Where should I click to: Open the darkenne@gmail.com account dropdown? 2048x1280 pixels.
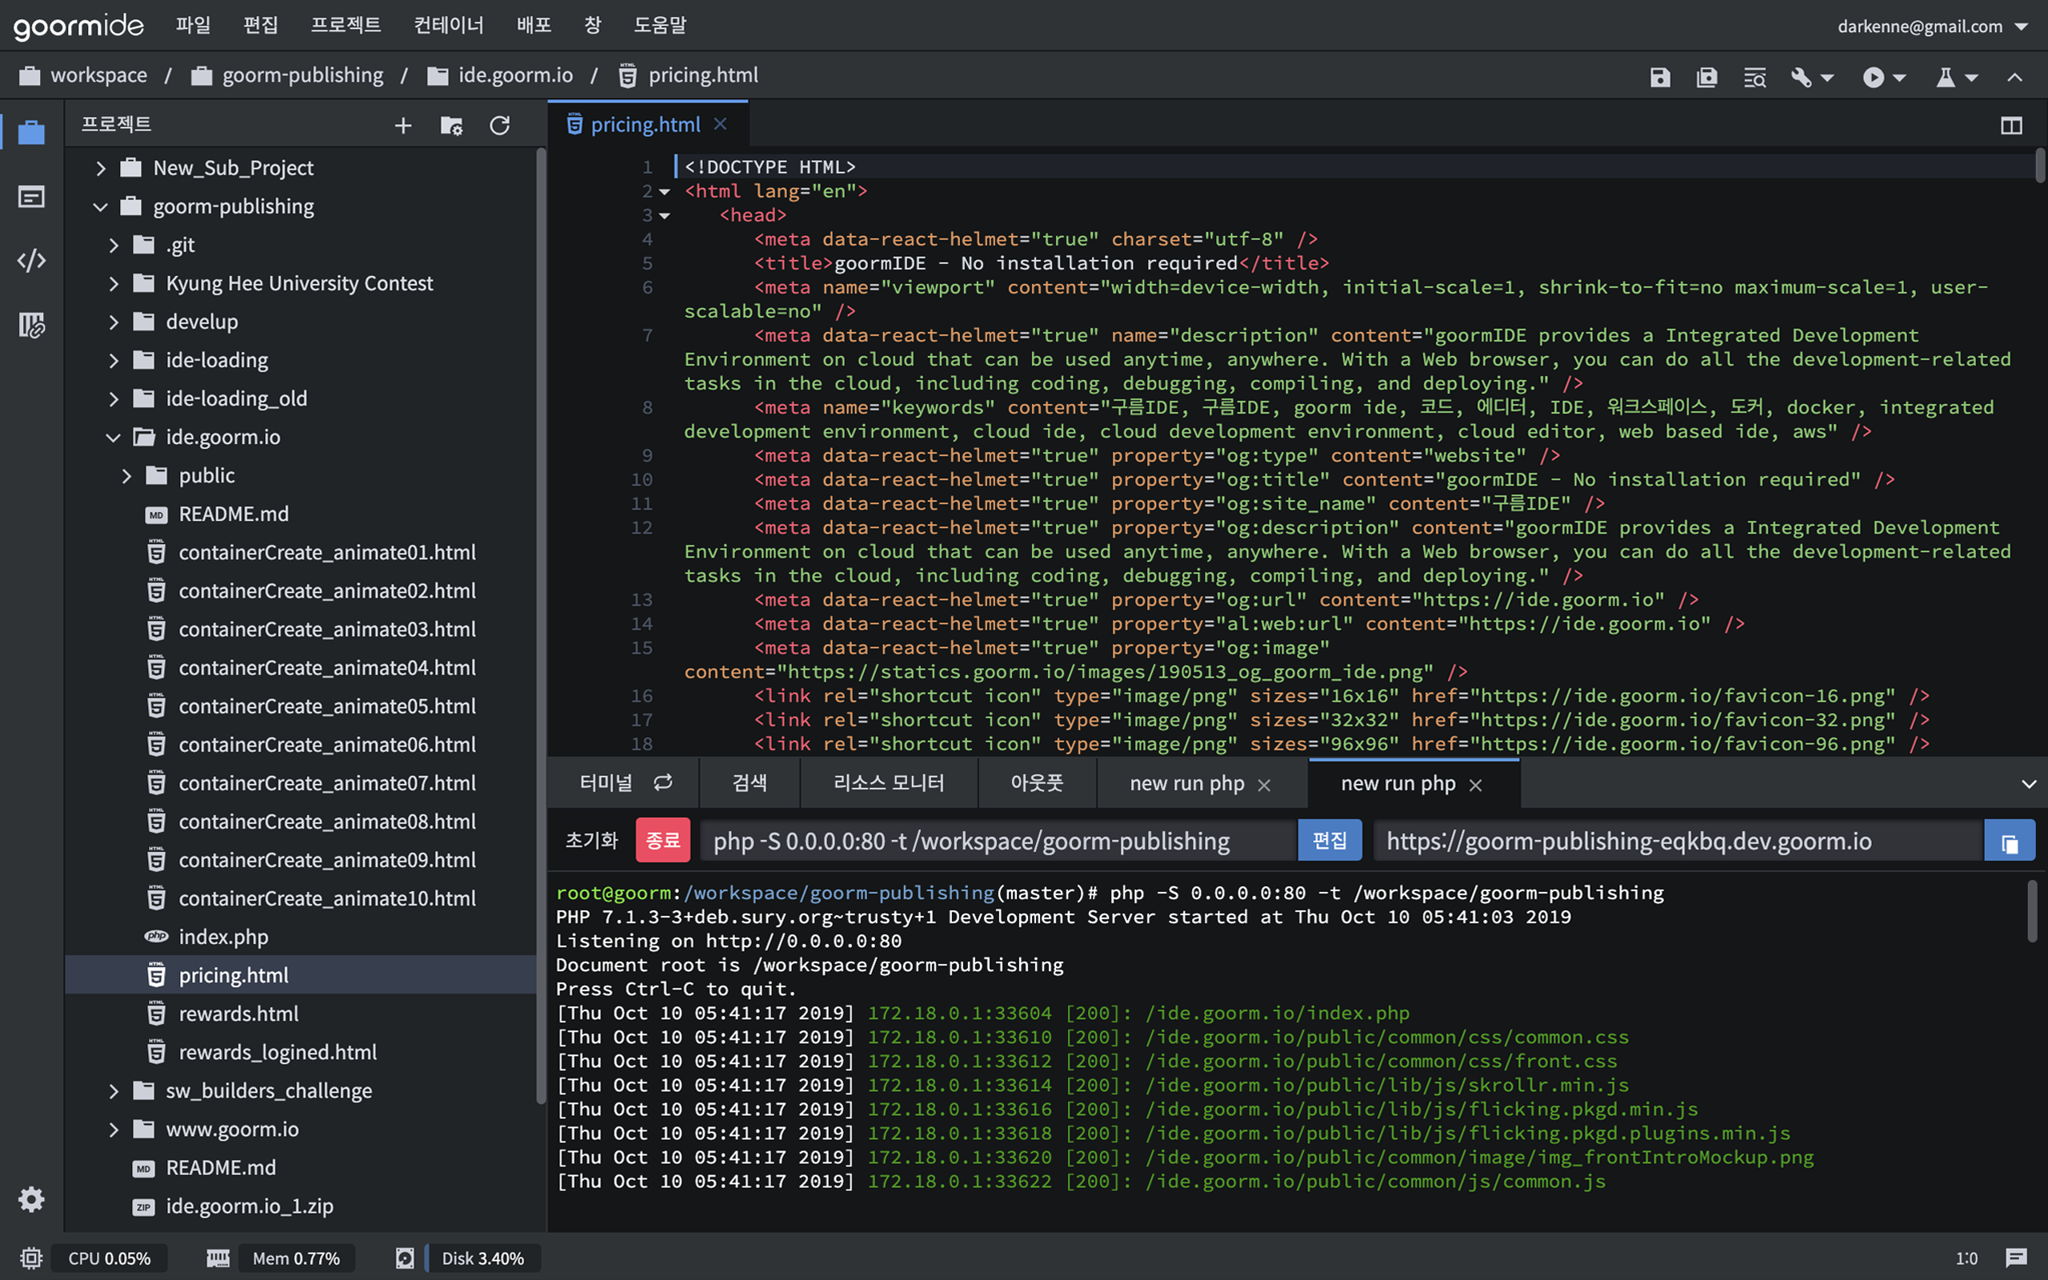click(1931, 26)
